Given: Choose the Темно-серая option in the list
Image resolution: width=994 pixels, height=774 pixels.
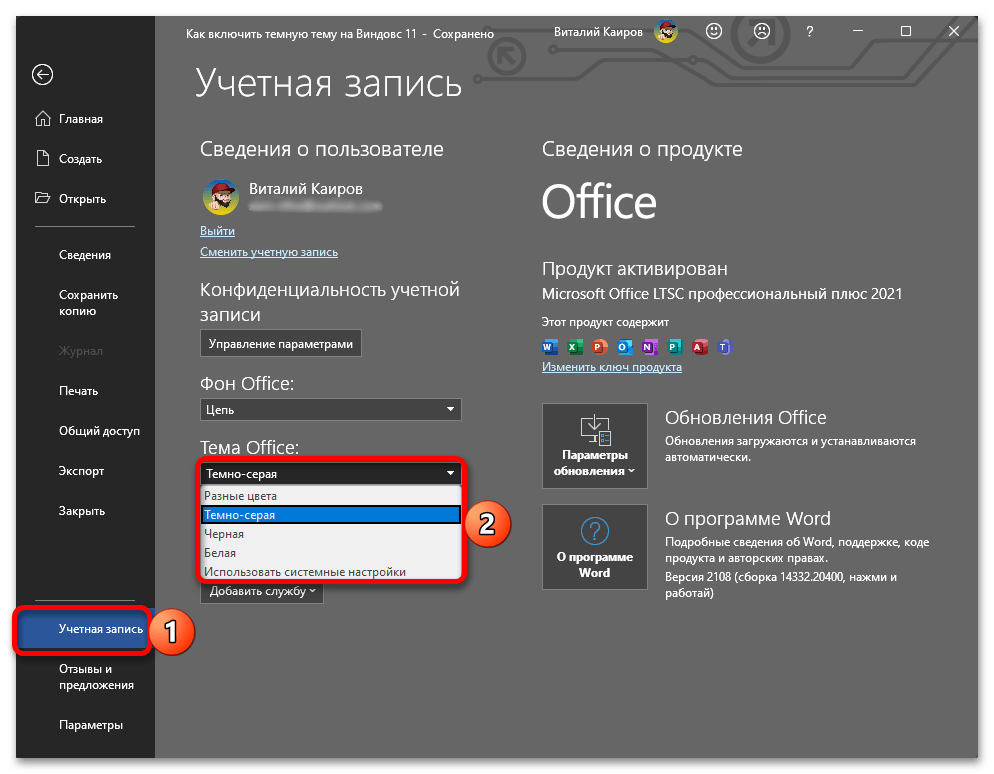Looking at the screenshot, I should pyautogui.click(x=331, y=515).
